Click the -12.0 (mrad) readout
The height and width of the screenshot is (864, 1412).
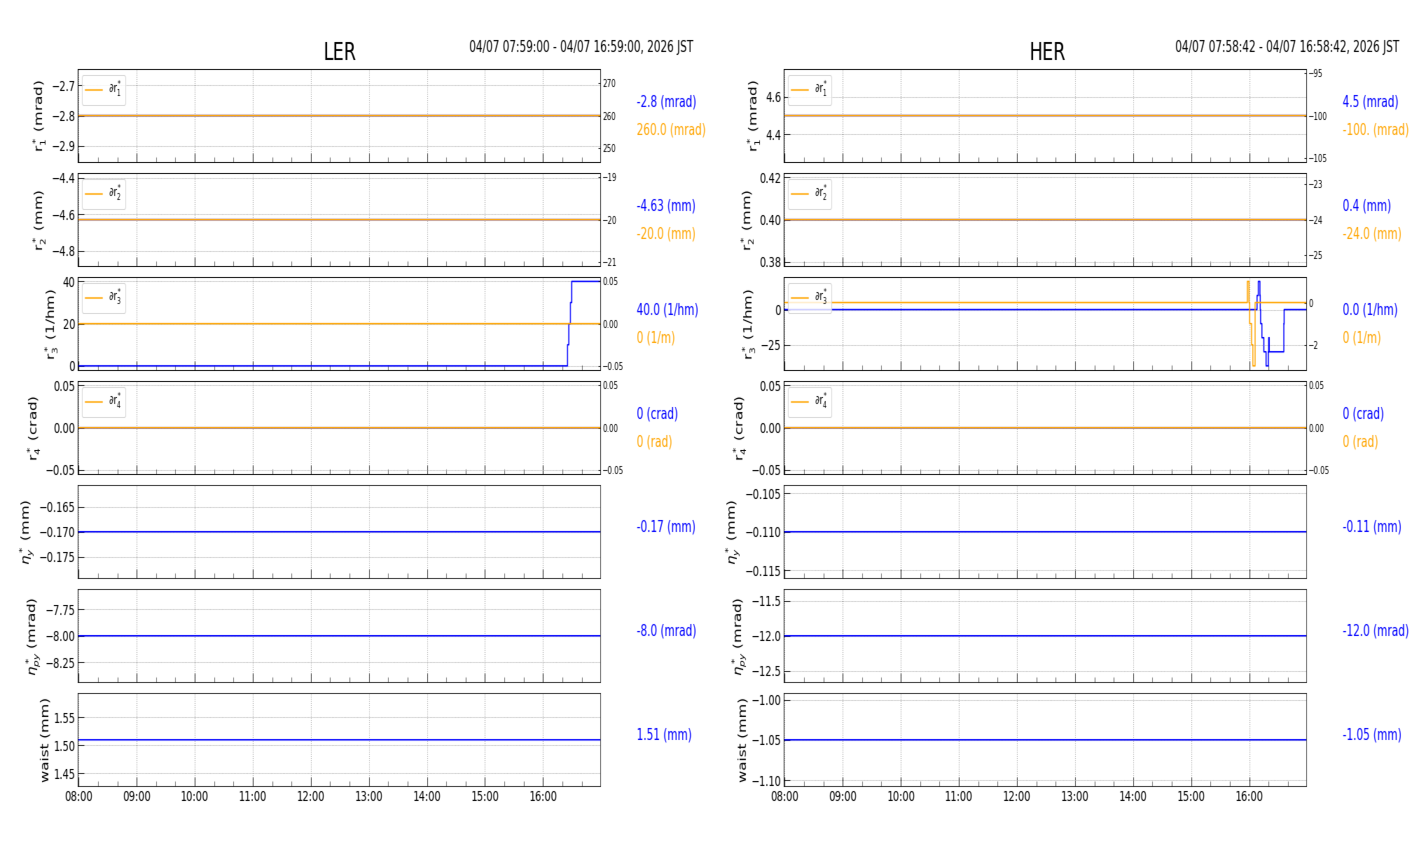click(x=1375, y=631)
